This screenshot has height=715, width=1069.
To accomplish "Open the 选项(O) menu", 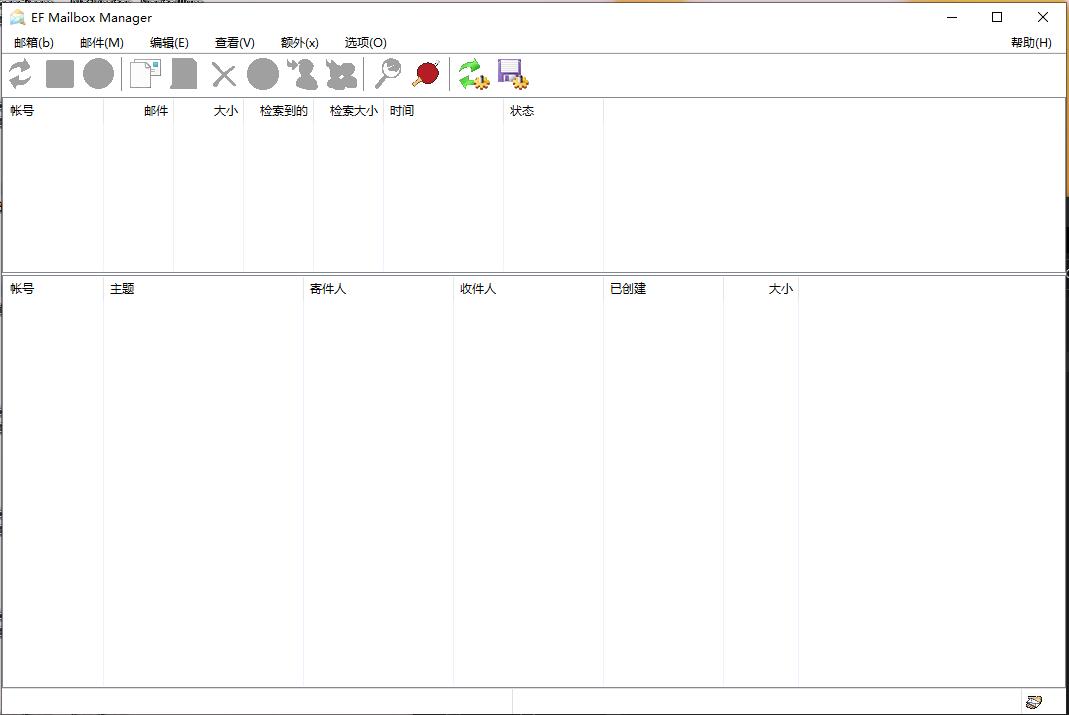I will point(365,43).
